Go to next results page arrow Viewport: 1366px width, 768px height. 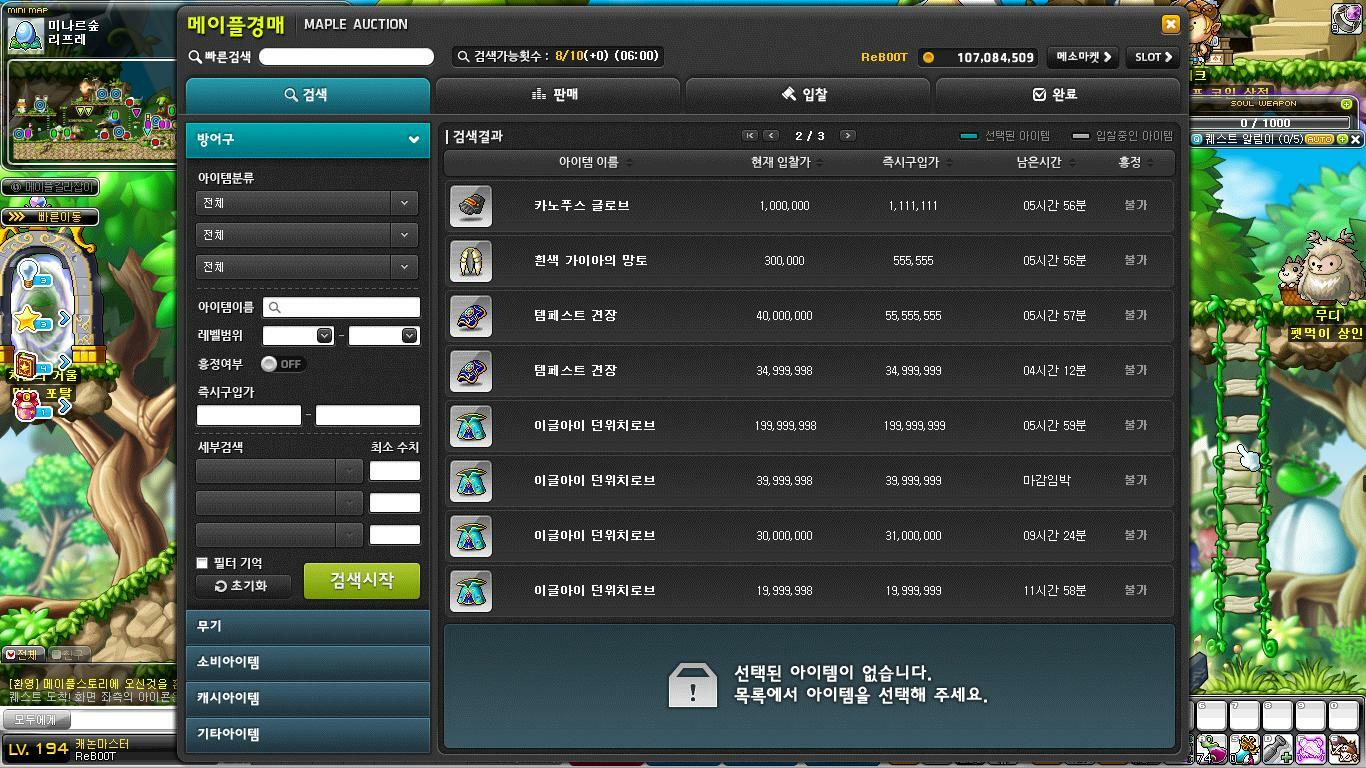(848, 136)
